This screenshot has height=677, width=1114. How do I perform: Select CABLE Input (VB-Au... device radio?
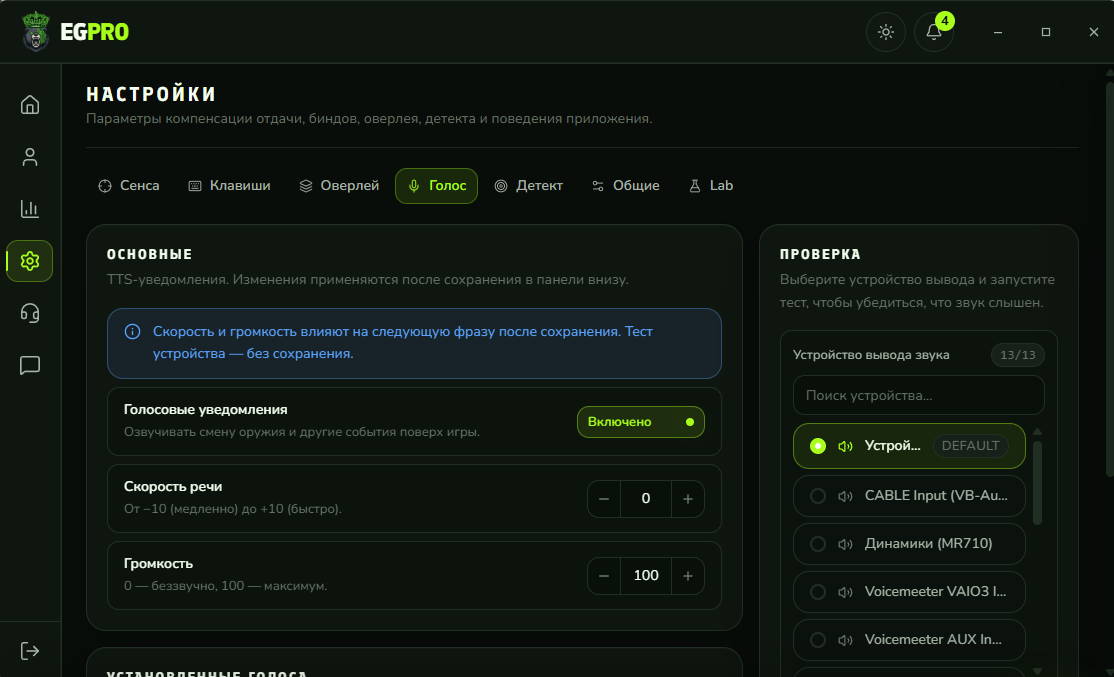point(818,496)
